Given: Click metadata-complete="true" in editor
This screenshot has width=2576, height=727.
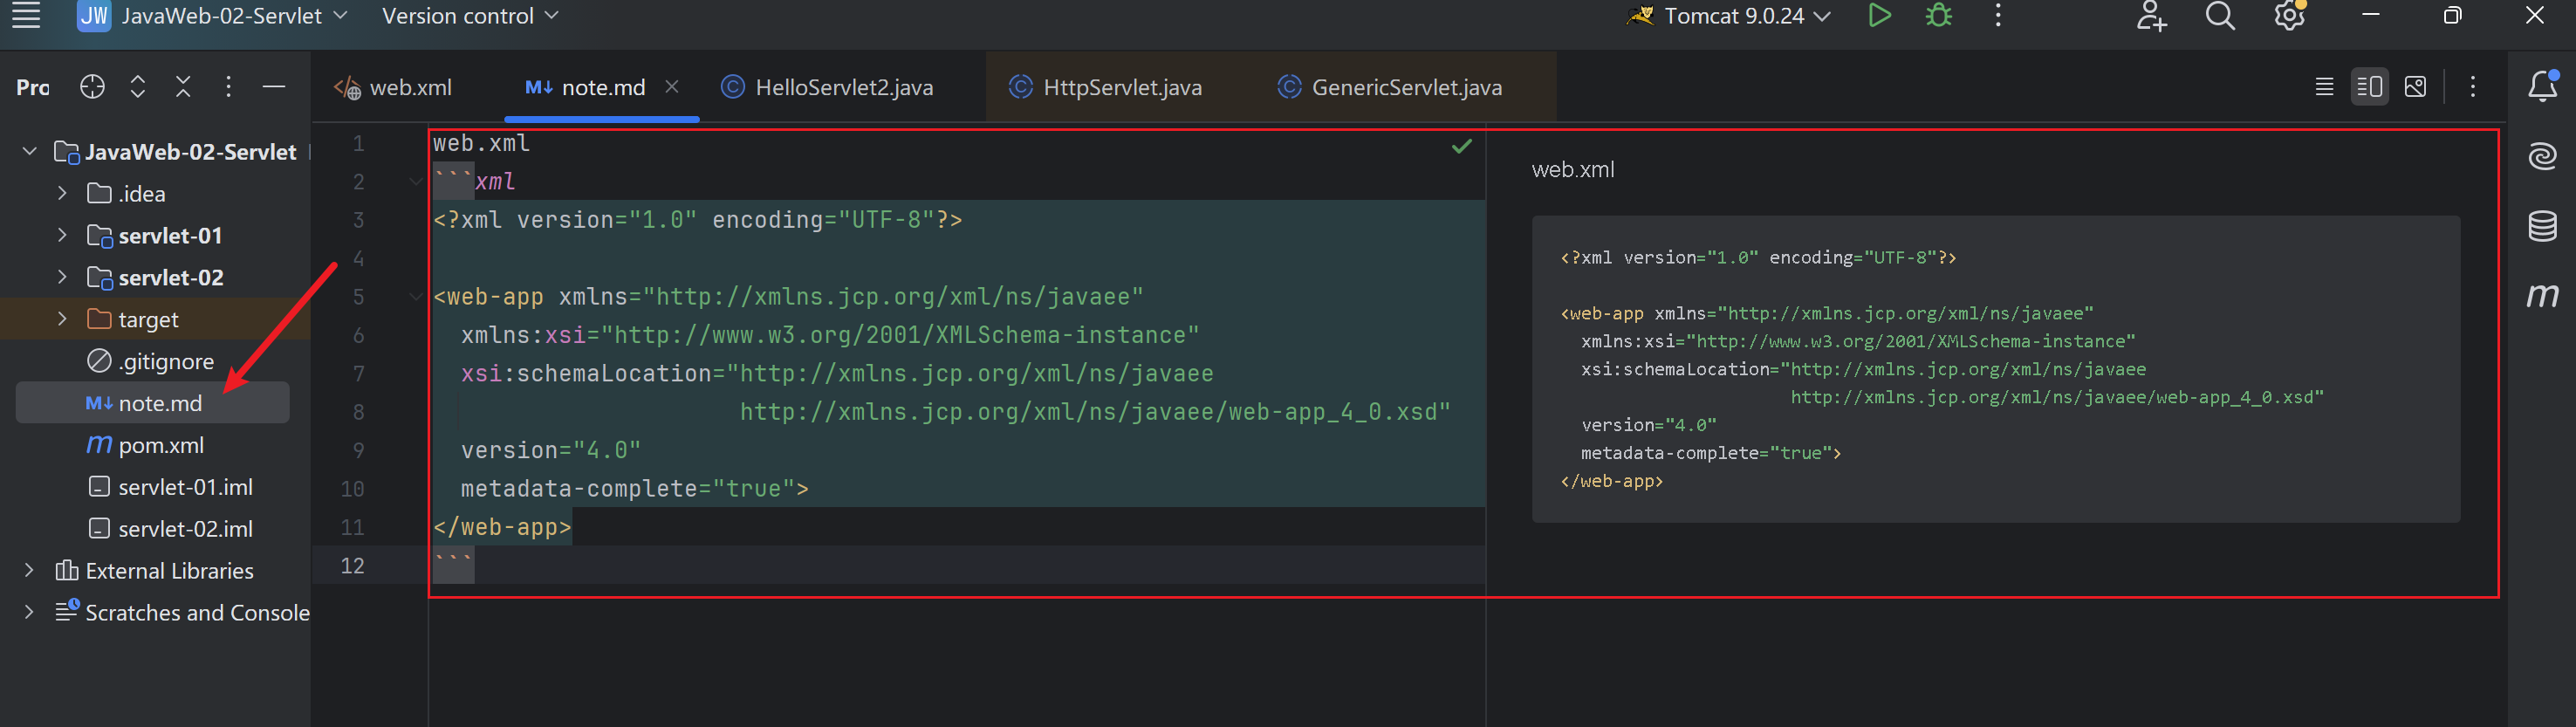Looking at the screenshot, I should [x=634, y=489].
